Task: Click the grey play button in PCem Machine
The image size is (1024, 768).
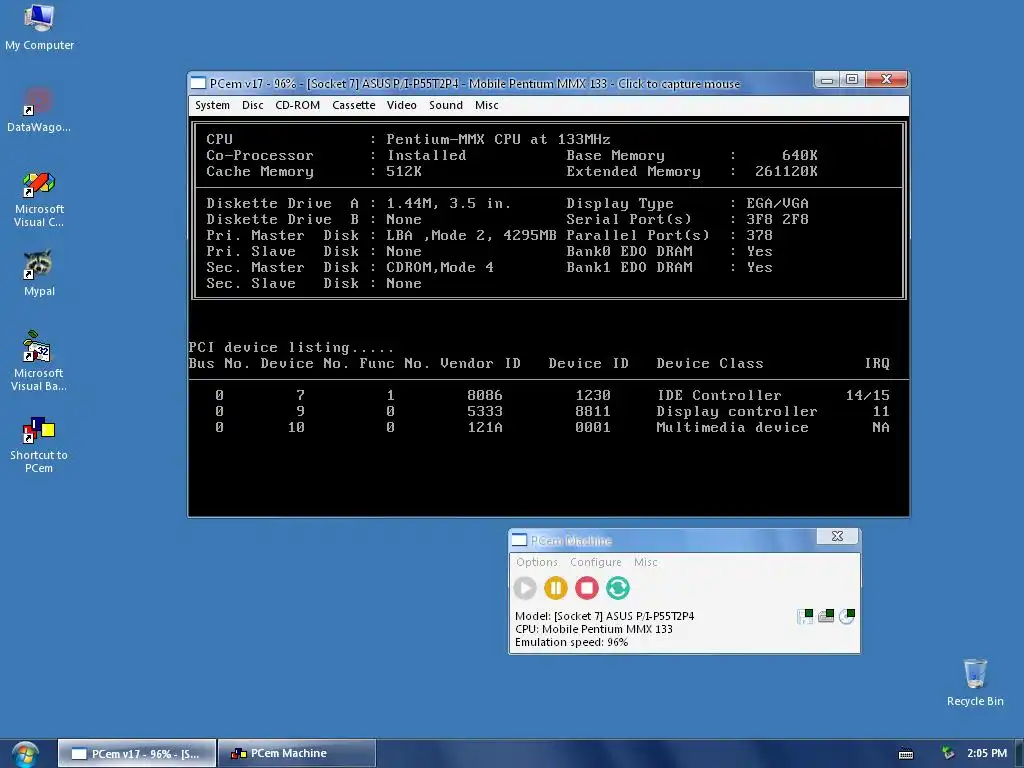Action: [525, 588]
